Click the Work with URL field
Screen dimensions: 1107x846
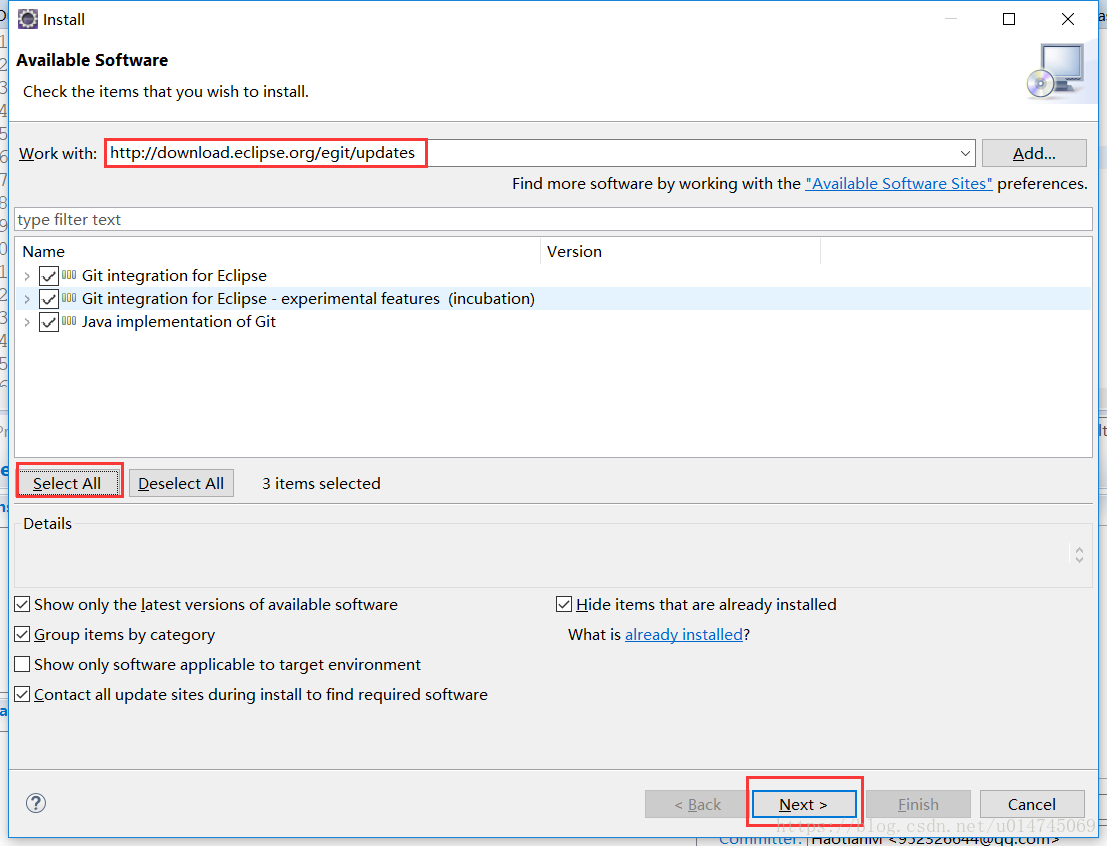(x=540, y=153)
